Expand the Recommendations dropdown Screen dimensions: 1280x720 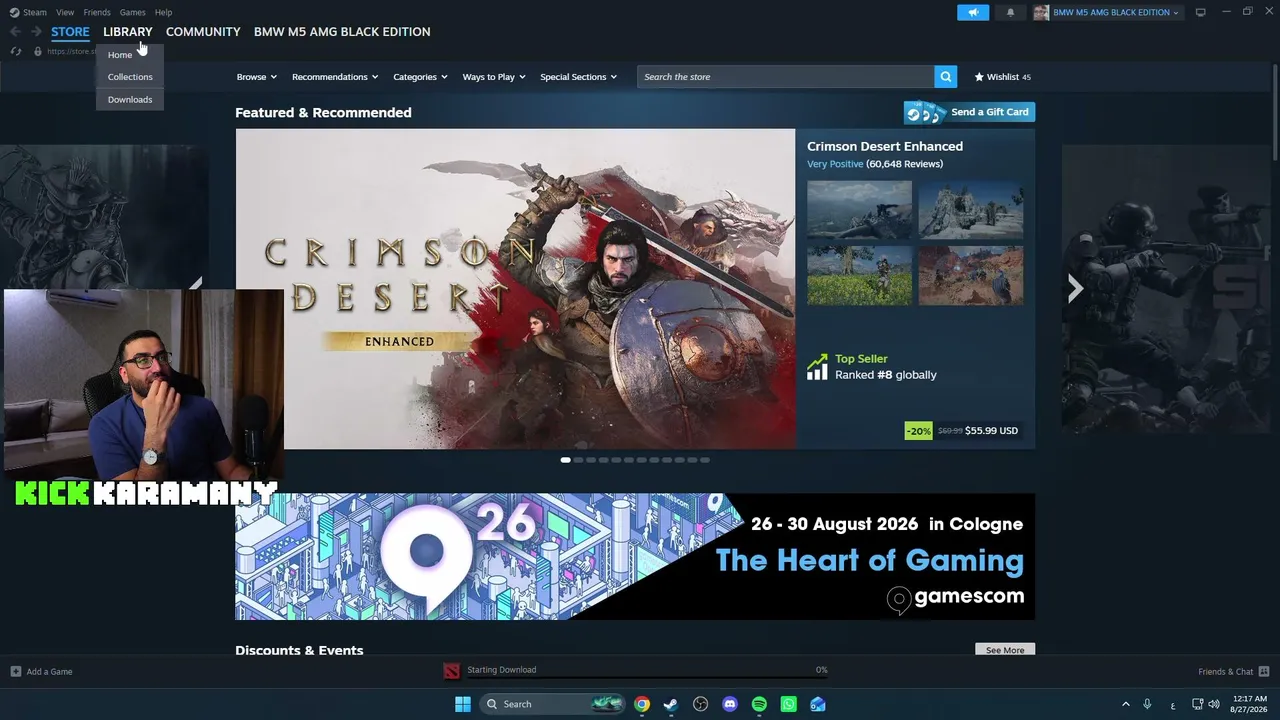pos(335,77)
